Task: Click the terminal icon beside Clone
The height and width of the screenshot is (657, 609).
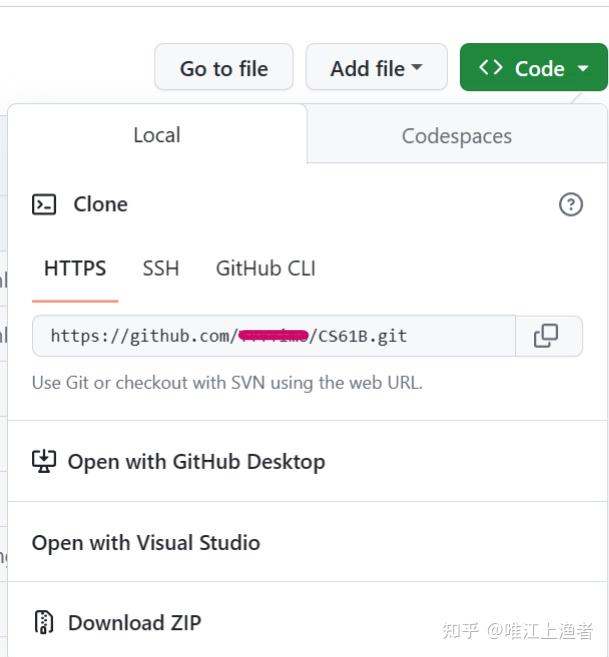Action: [x=44, y=205]
